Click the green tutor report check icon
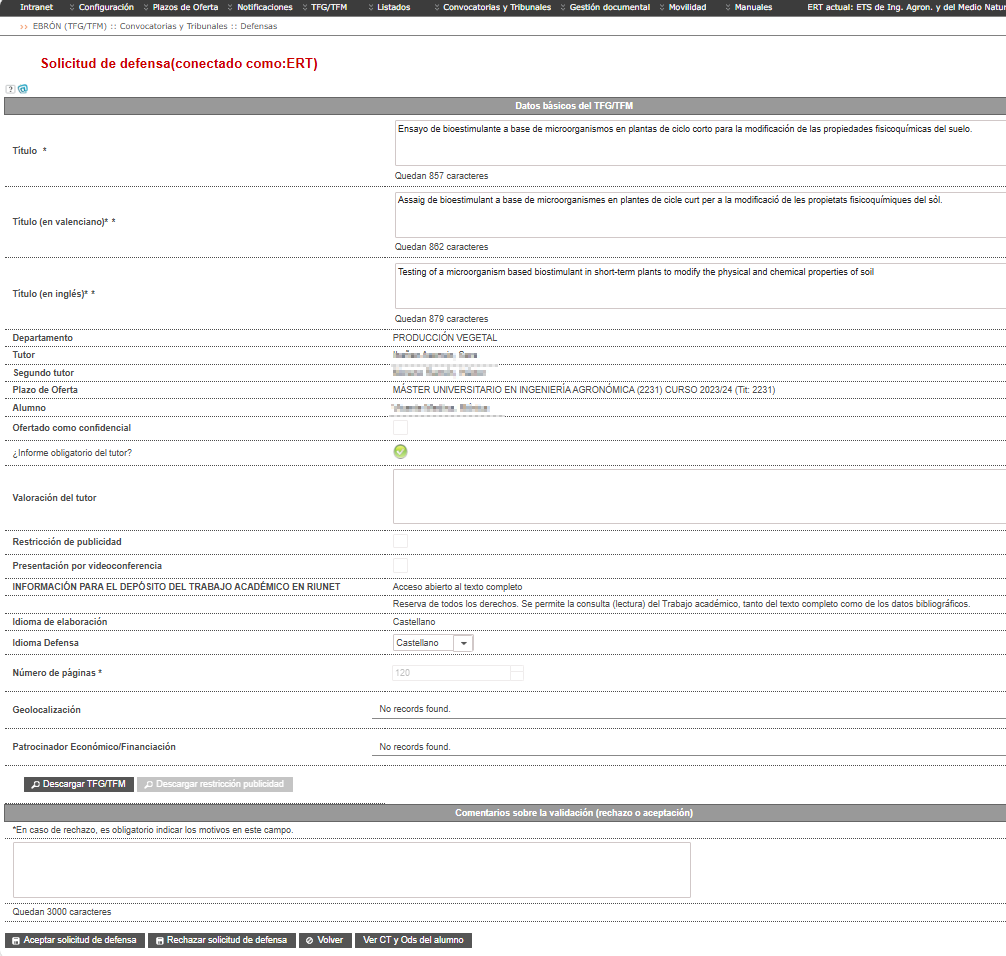 [400, 452]
